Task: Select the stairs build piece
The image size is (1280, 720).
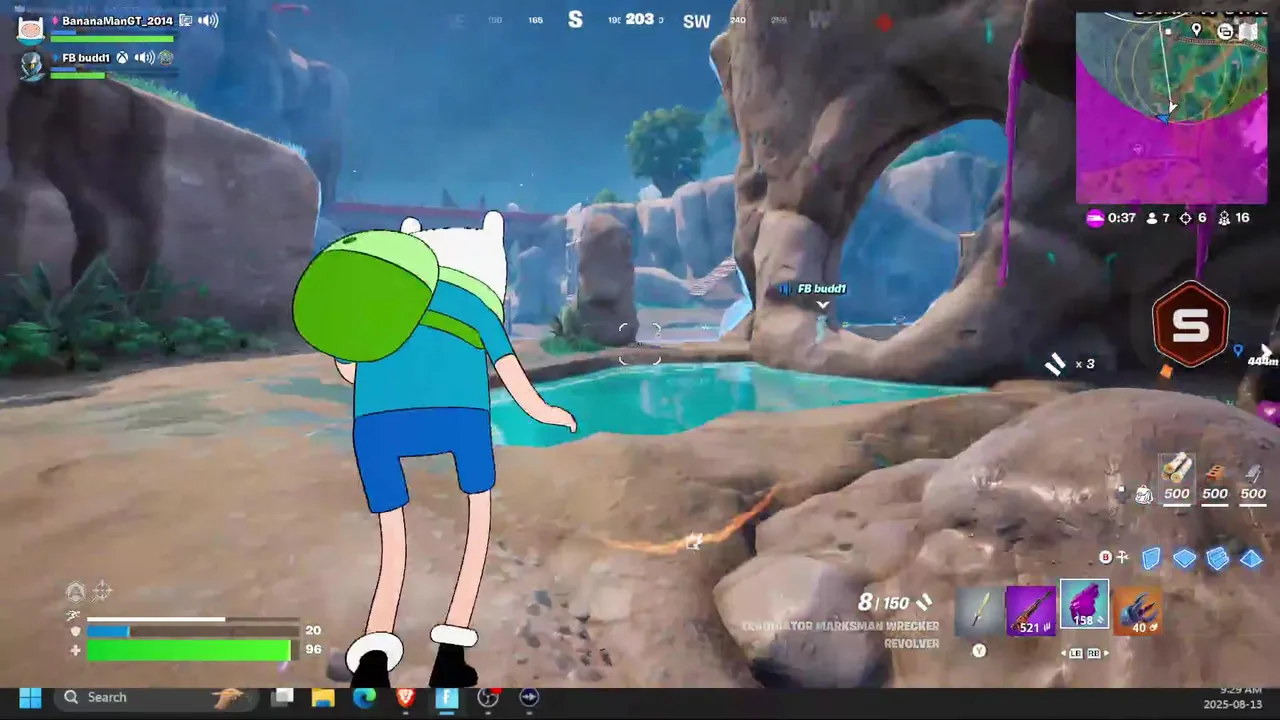Action: 1217,558
